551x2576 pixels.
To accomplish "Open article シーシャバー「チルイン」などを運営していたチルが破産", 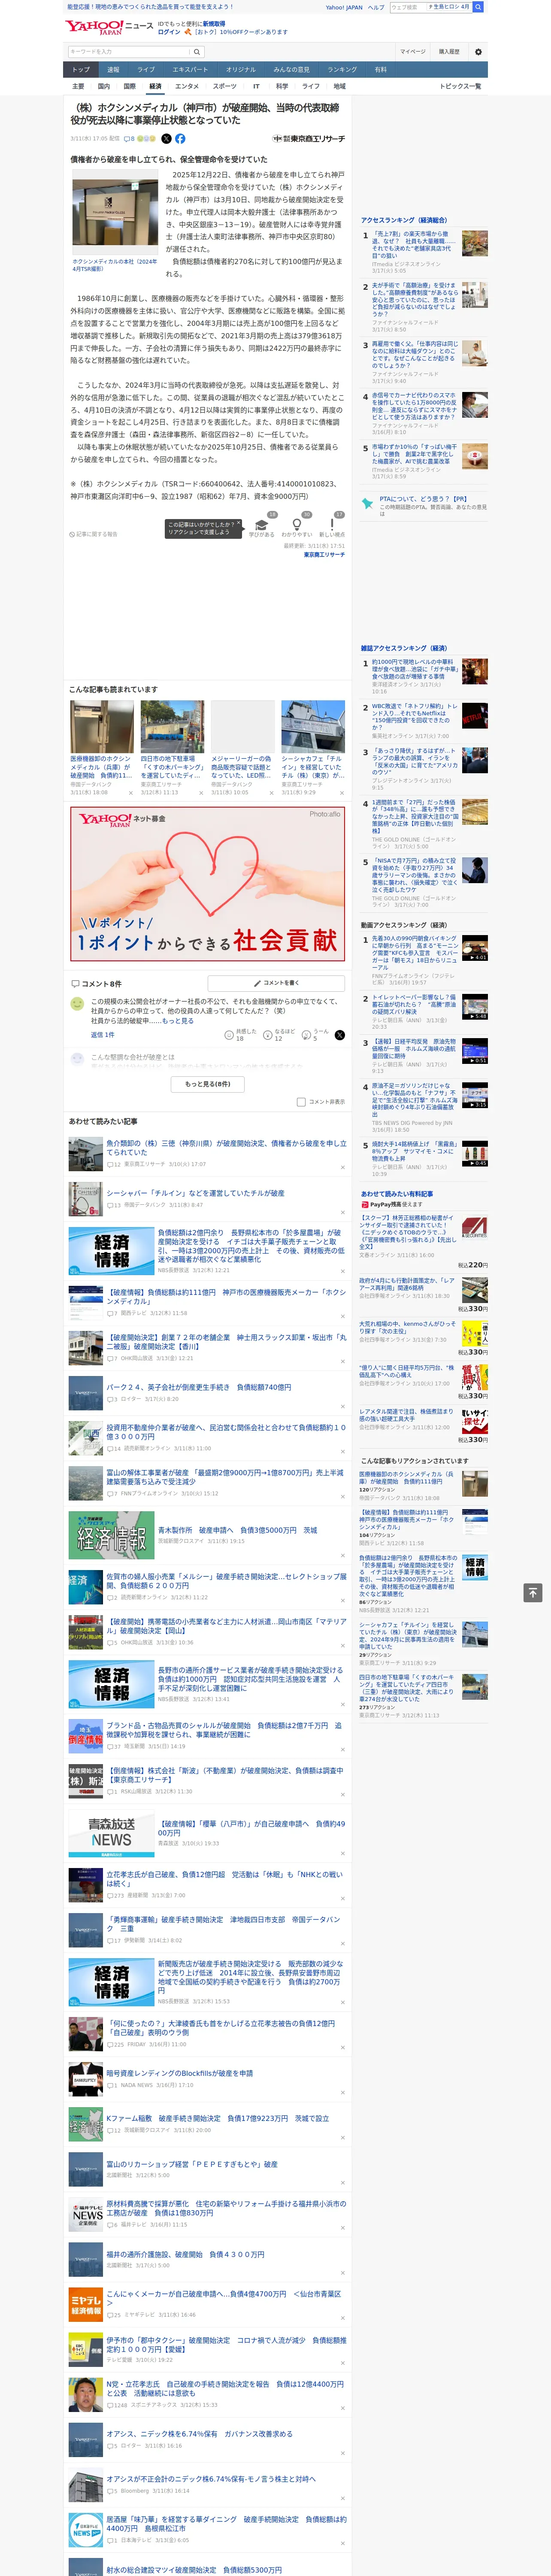I will [196, 1193].
